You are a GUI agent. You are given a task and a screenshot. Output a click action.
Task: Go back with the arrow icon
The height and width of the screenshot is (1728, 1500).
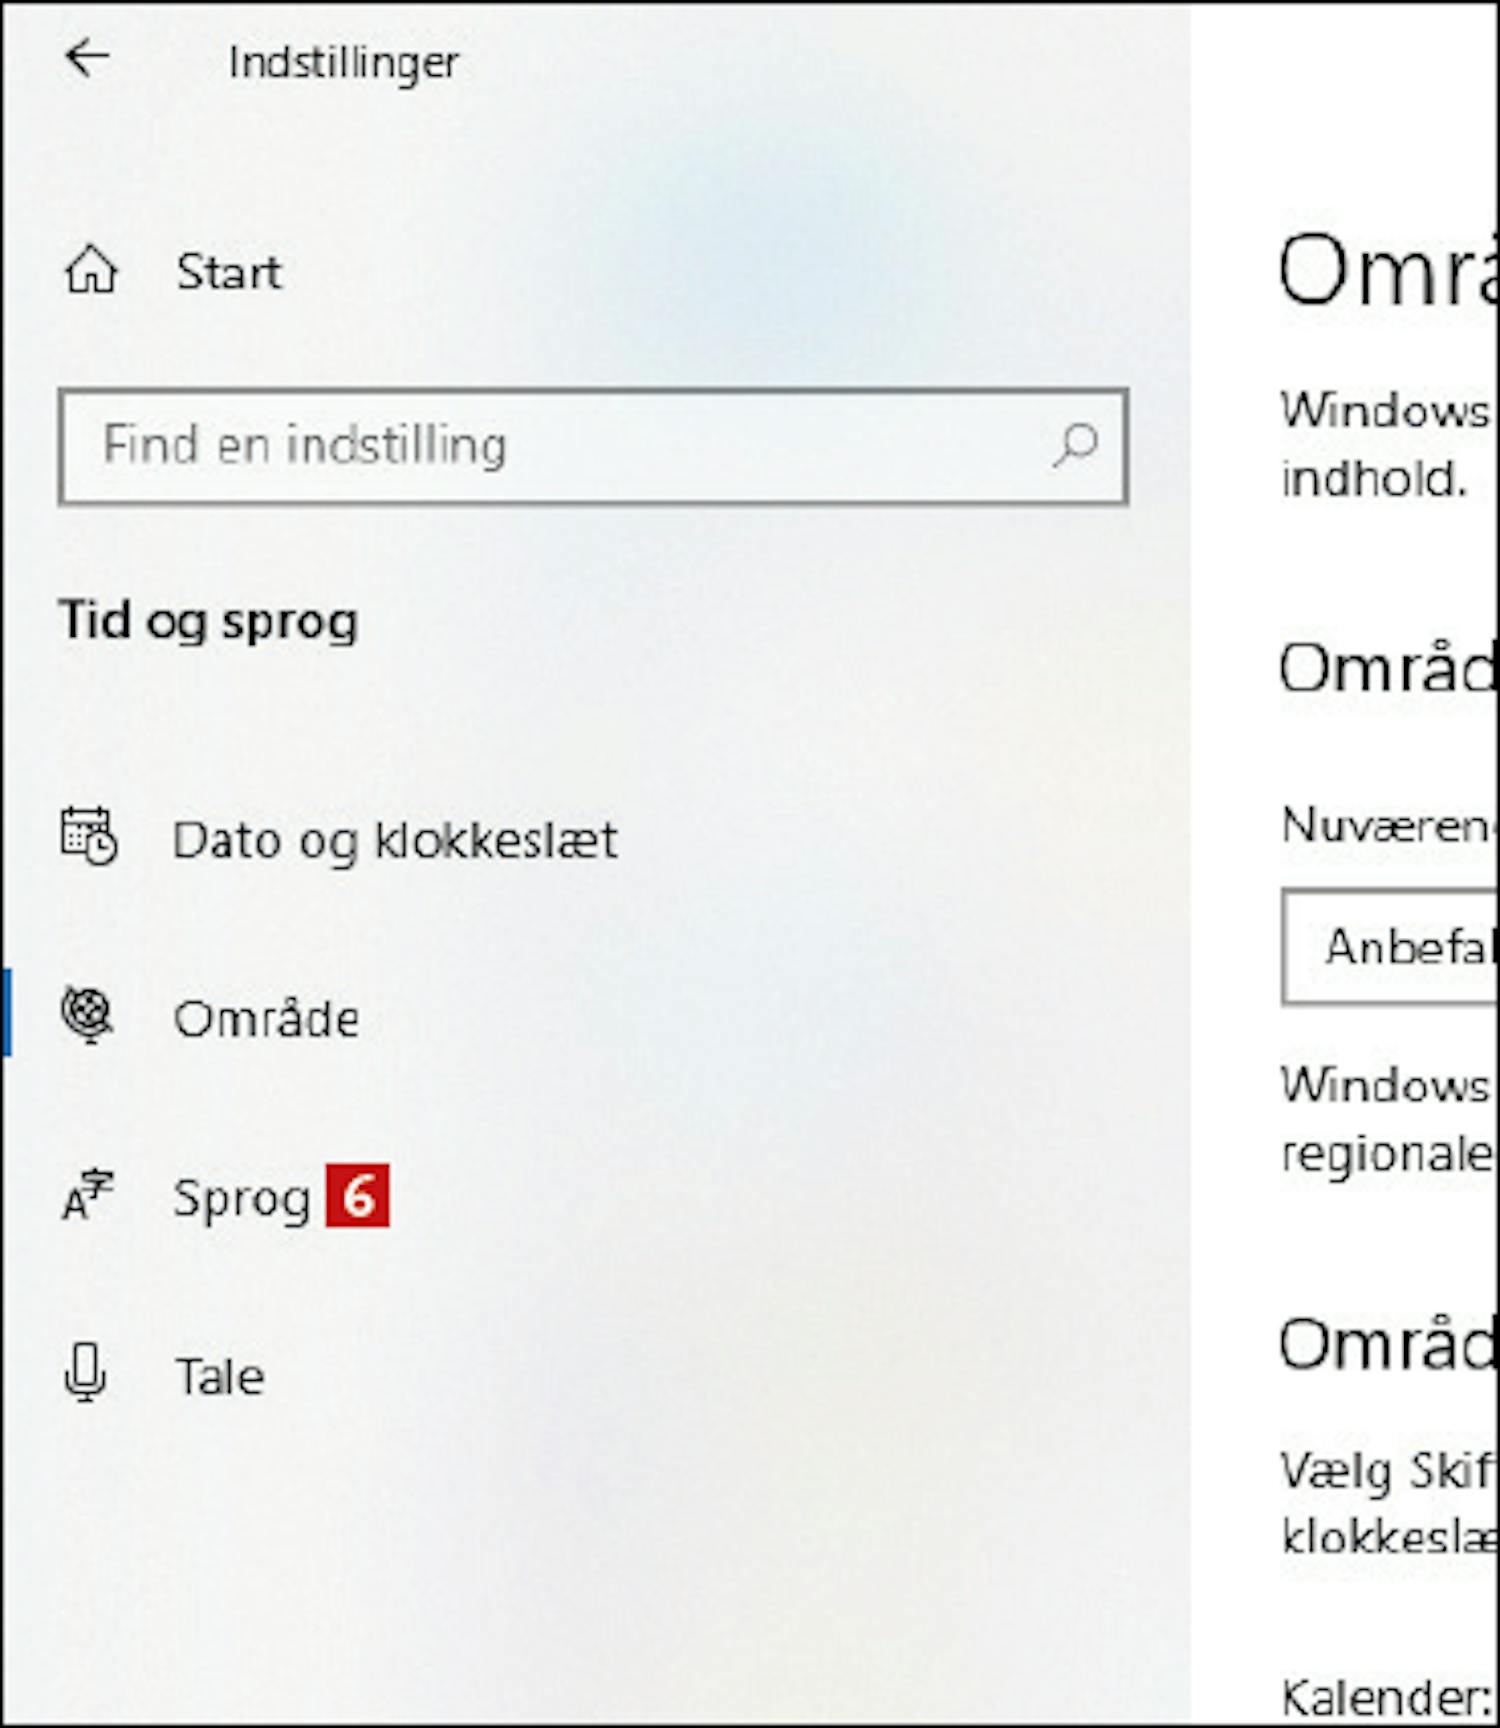[x=87, y=58]
